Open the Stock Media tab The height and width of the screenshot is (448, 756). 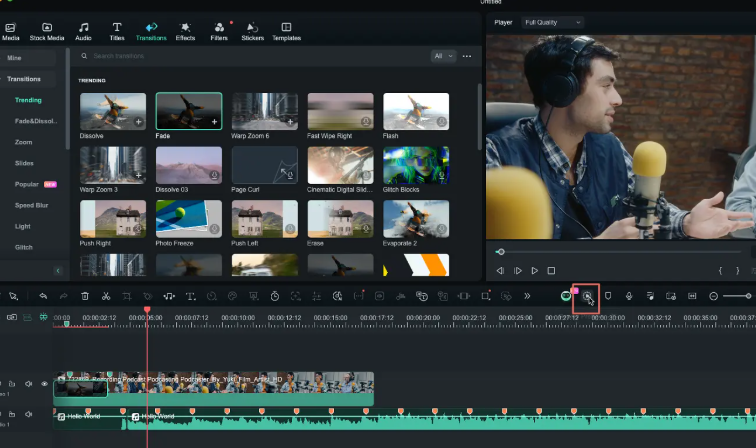click(x=47, y=31)
